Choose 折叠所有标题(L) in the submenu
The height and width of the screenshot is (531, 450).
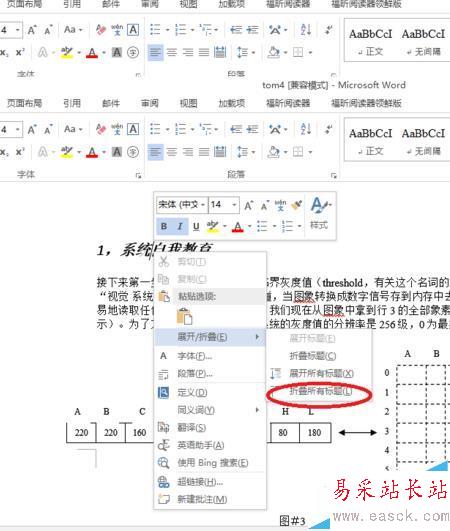click(x=320, y=391)
